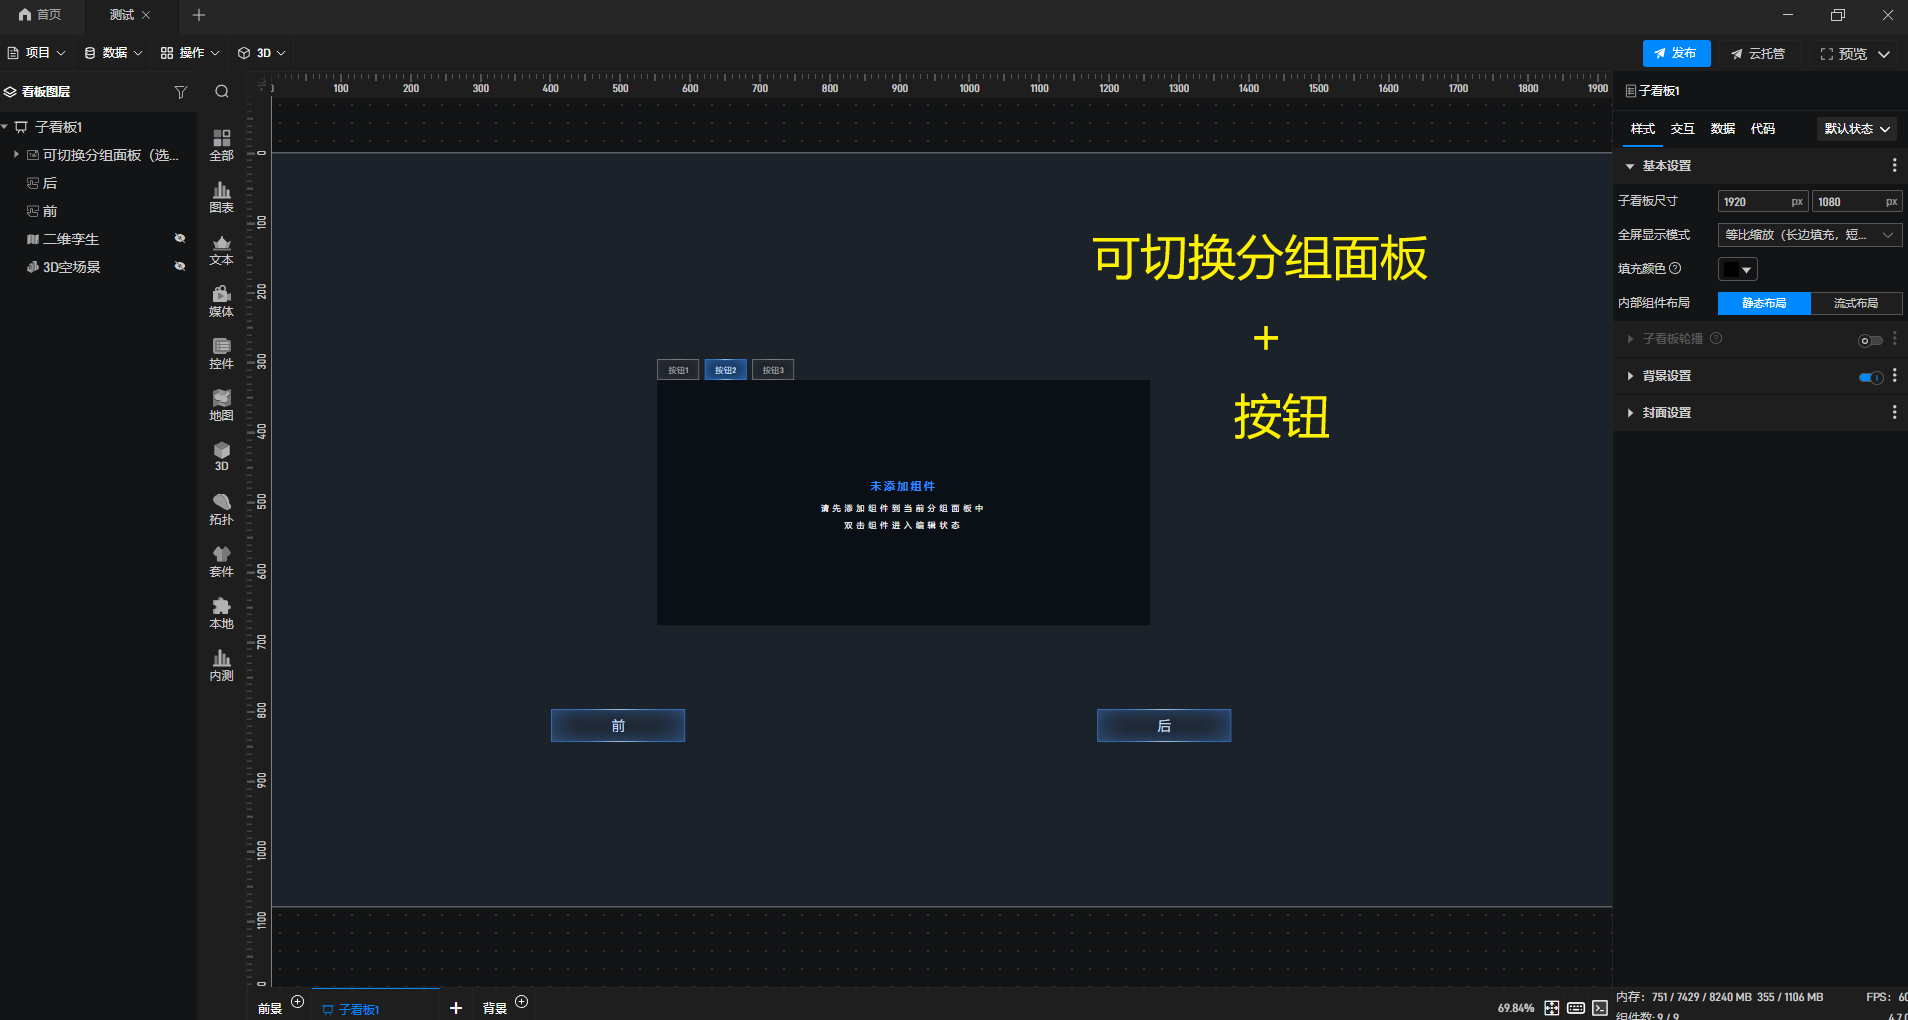Open the layer search icon in 看板图层 panel
The height and width of the screenshot is (1020, 1908).
point(221,91)
